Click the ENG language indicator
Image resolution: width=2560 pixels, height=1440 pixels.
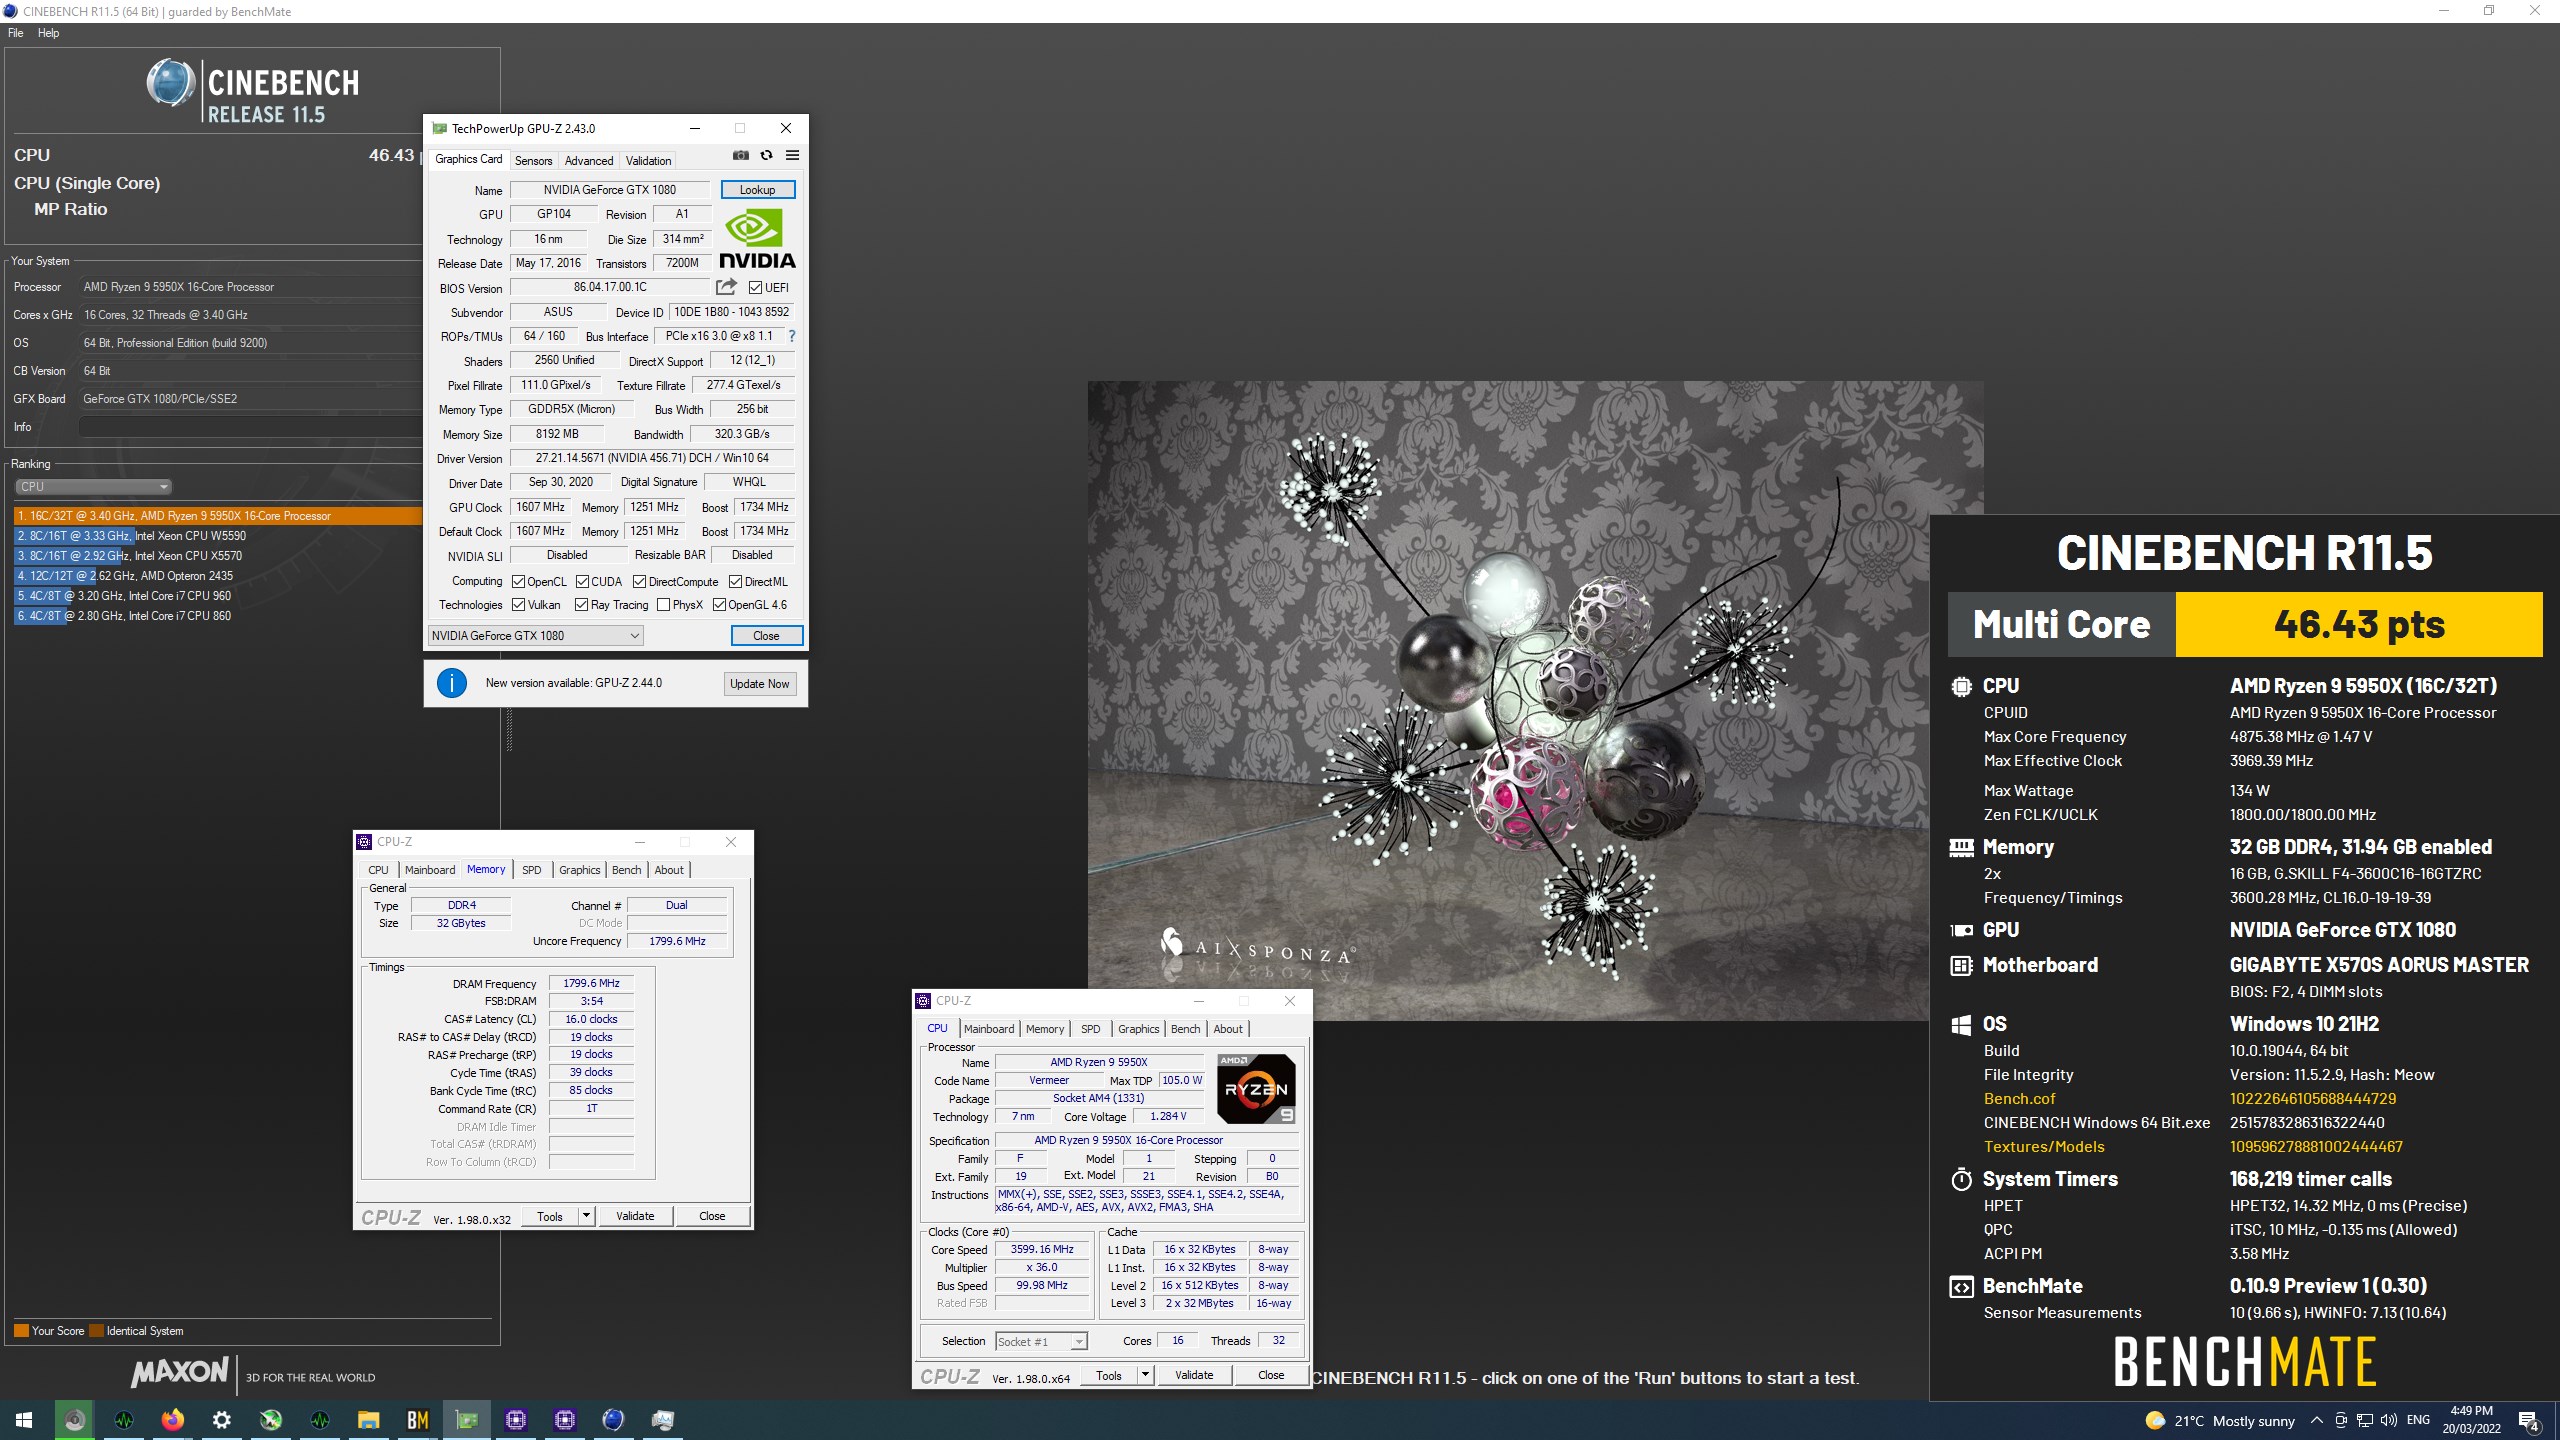(2418, 1420)
